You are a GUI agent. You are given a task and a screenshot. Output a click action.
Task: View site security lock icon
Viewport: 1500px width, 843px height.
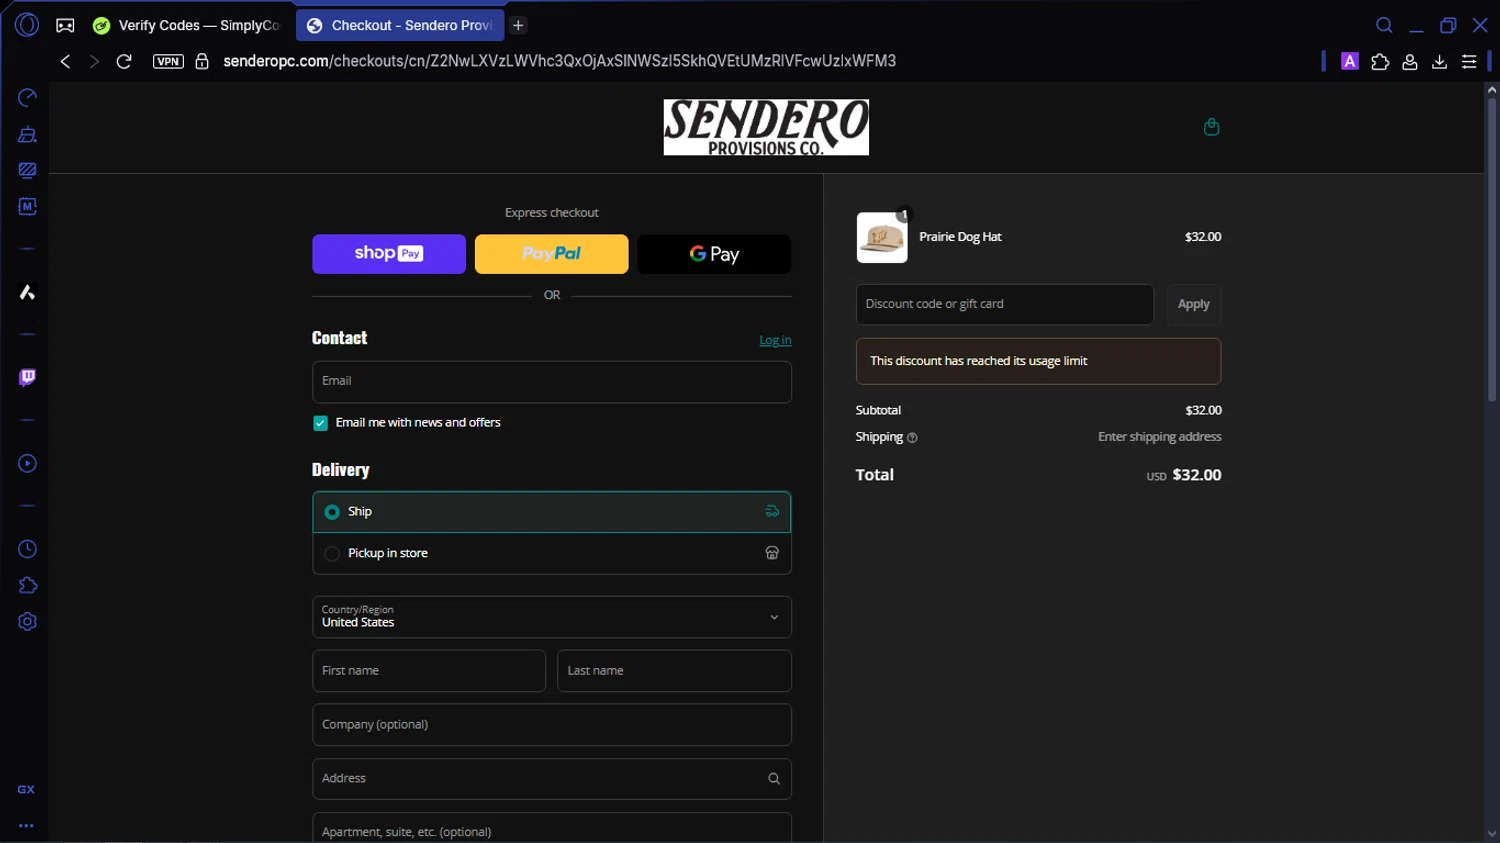[x=202, y=61]
